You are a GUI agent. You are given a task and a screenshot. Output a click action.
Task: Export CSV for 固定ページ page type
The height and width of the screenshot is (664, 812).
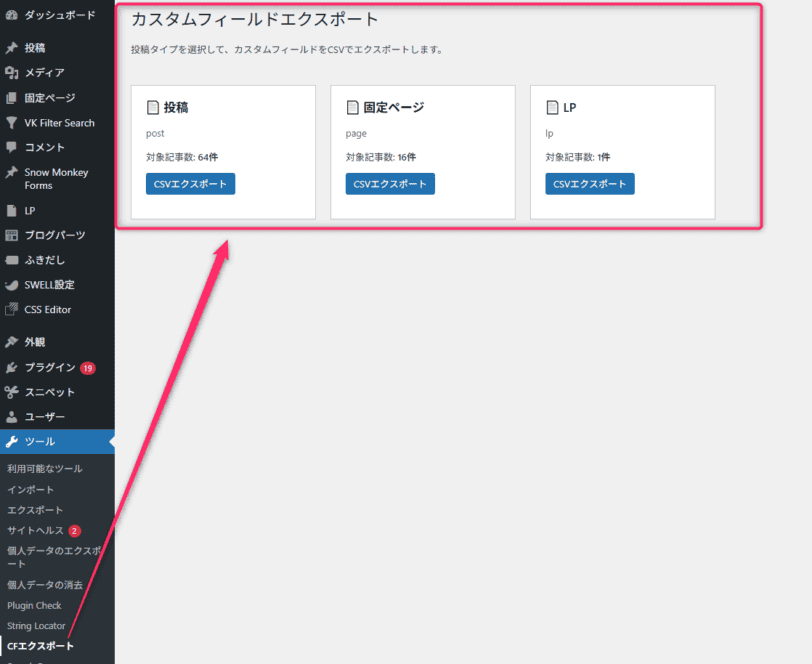tap(390, 184)
